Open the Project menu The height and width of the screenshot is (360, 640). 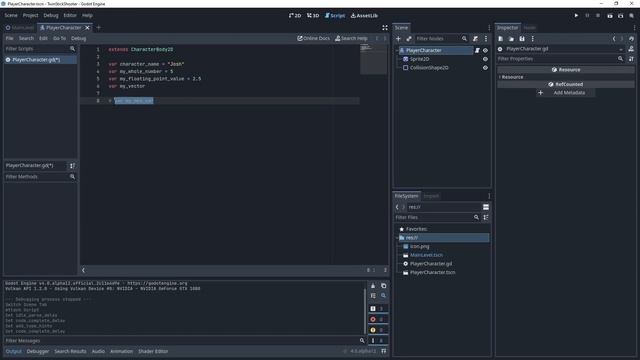point(30,16)
